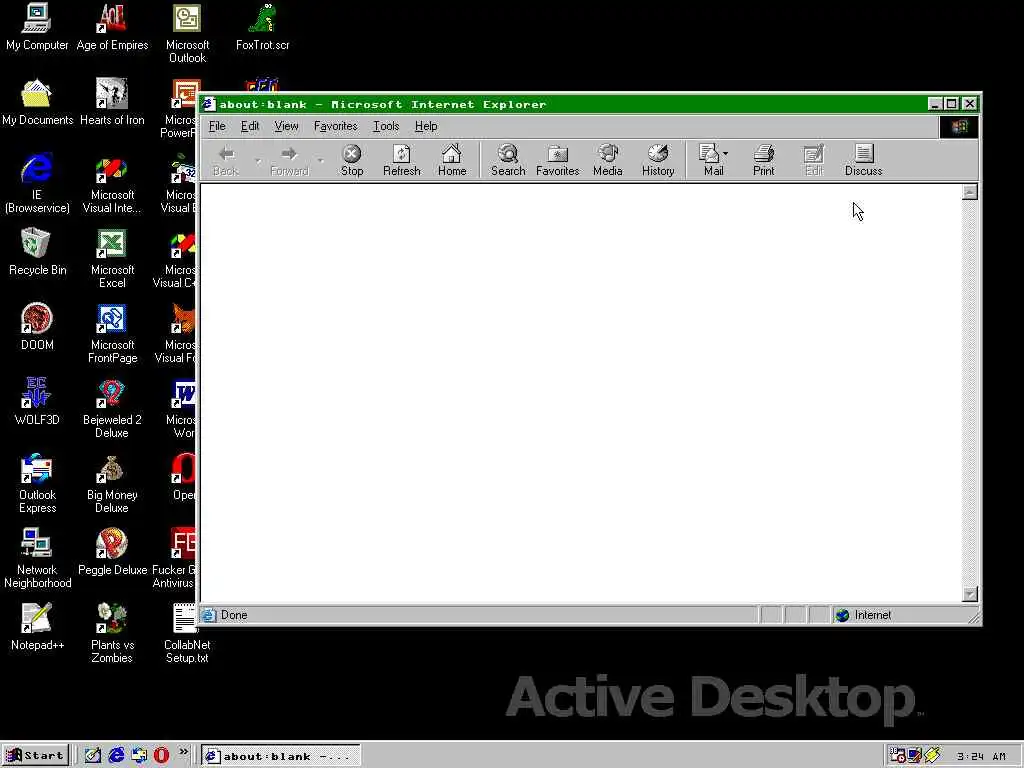The width and height of the screenshot is (1024, 768).
Task: Go to the Home page
Action: (x=451, y=161)
